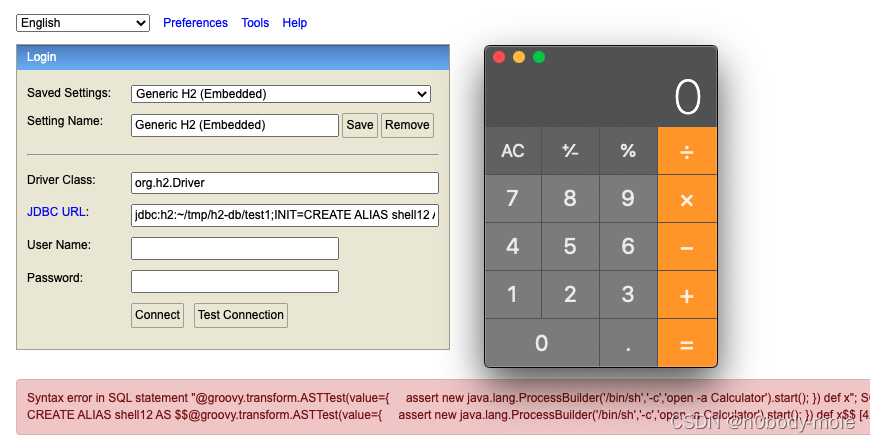Click the Save button

click(x=360, y=125)
